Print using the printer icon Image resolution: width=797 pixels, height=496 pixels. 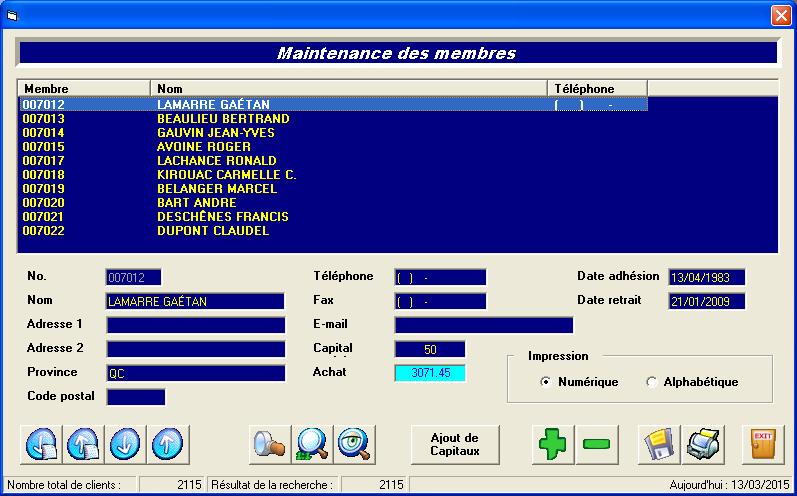coord(702,443)
